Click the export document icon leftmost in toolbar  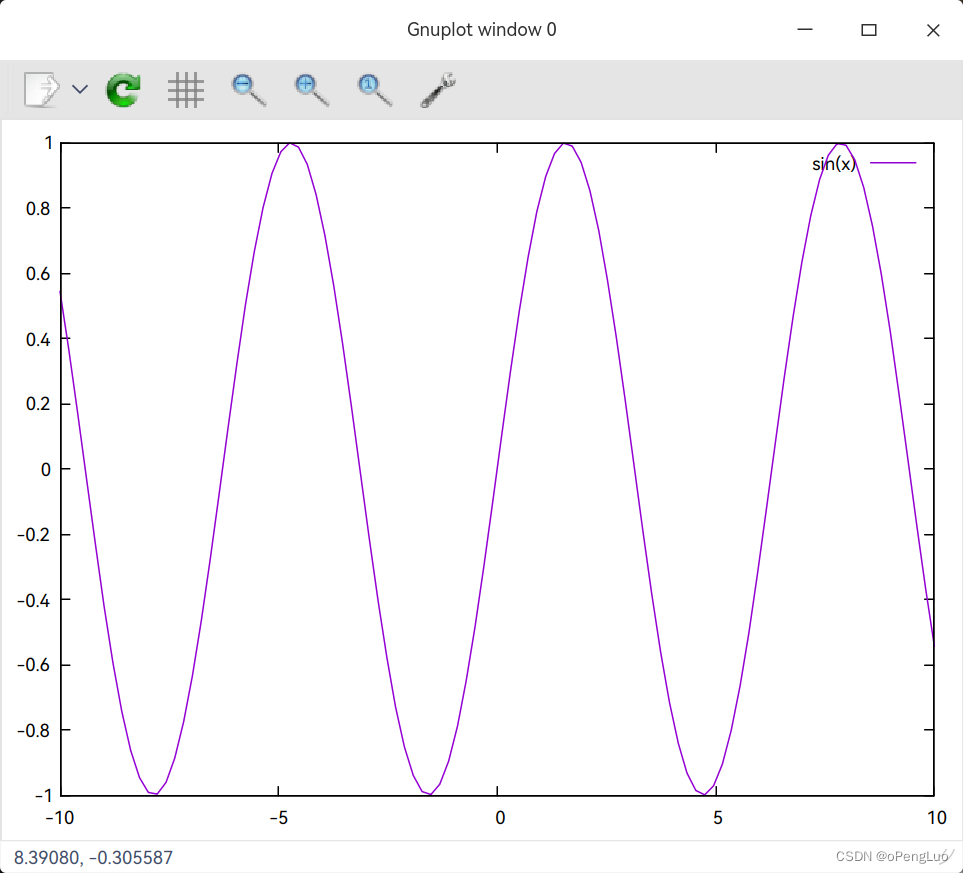pos(38,89)
